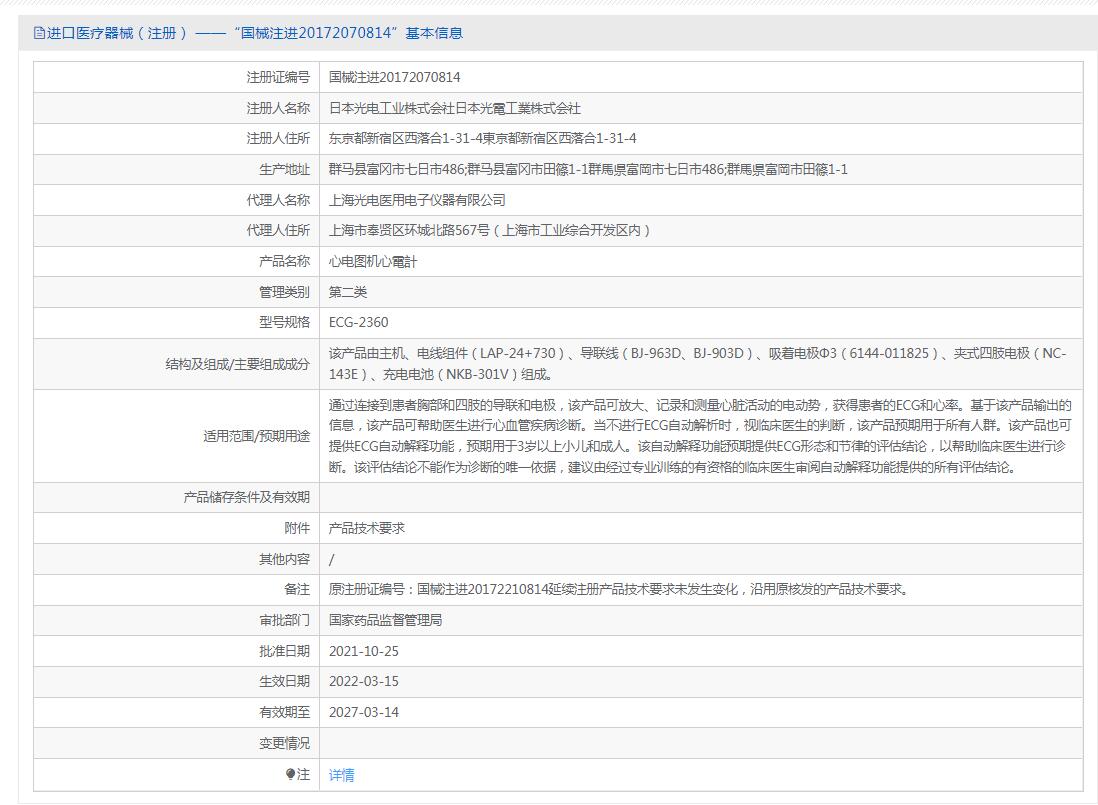Click the structure and composition description text
Viewport: 1098px width, 805px height.
[697, 364]
